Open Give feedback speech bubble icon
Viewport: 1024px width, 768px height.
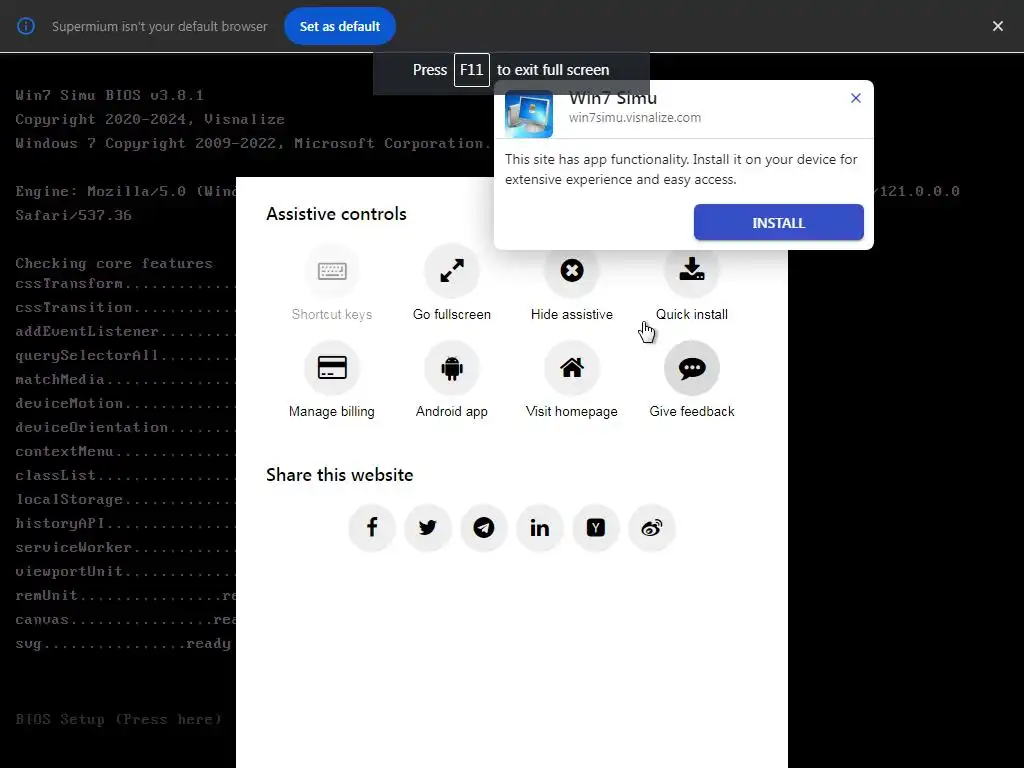pos(692,368)
